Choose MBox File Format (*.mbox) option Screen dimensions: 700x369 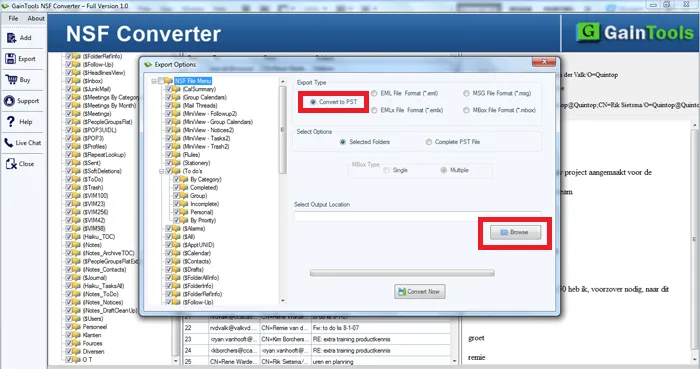tap(466, 110)
